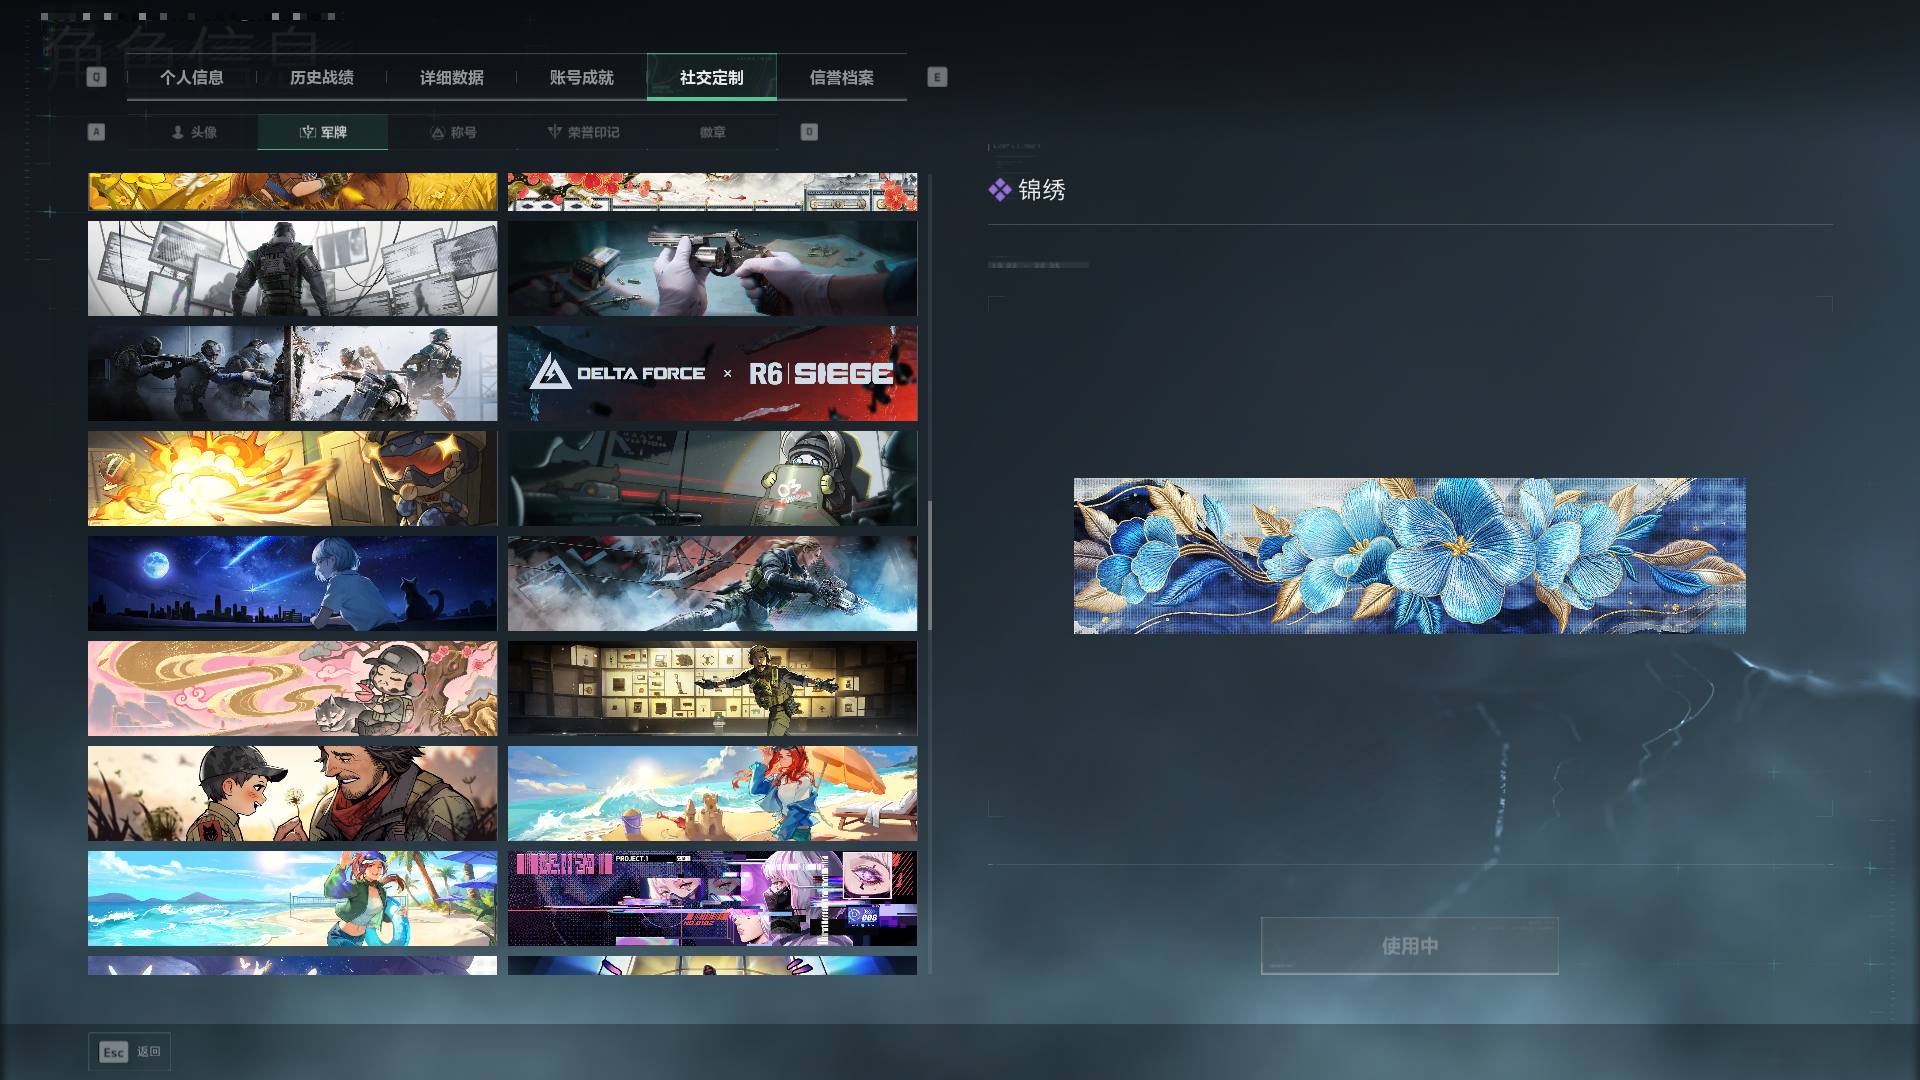Select the tropical beach girl with cap banner

[292, 898]
